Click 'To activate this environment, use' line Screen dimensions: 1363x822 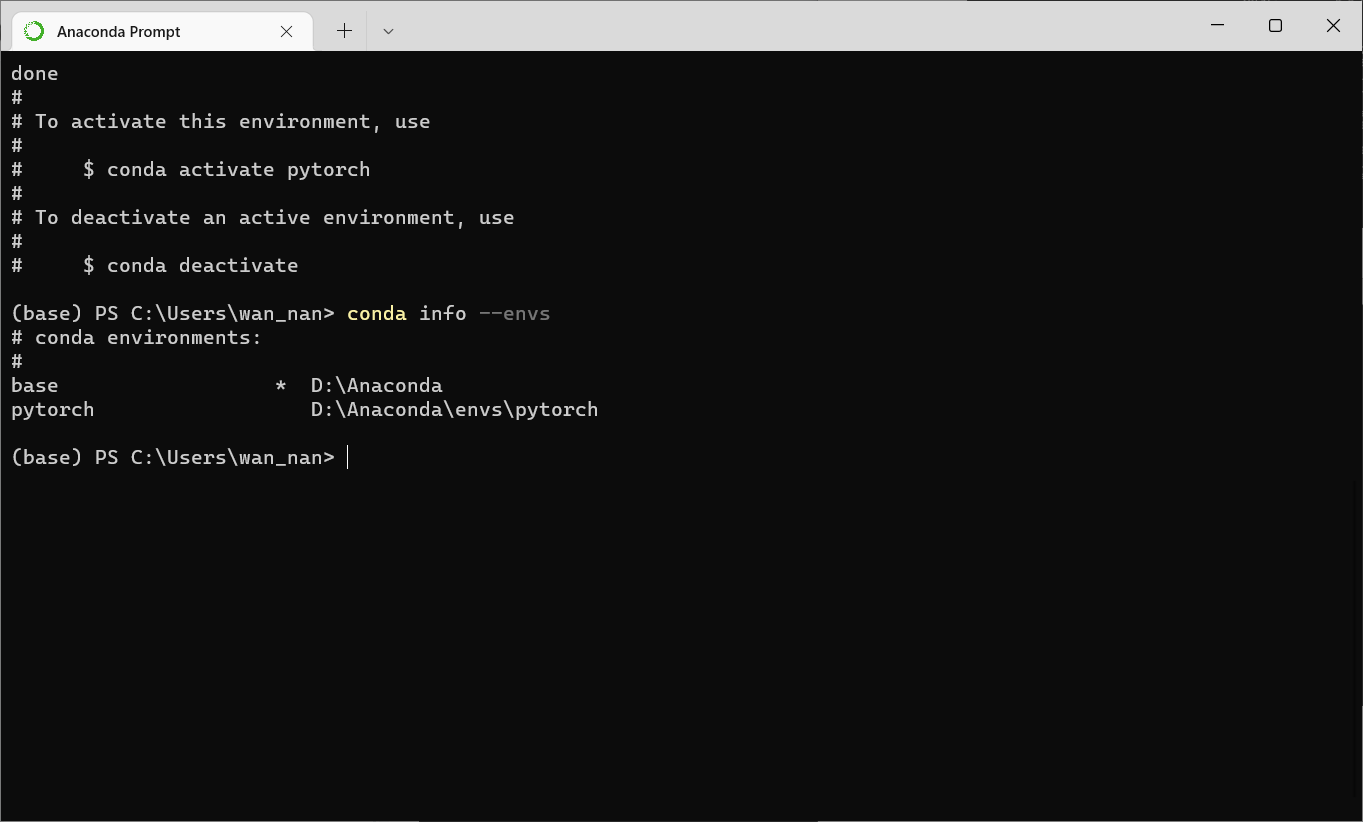click(x=221, y=121)
